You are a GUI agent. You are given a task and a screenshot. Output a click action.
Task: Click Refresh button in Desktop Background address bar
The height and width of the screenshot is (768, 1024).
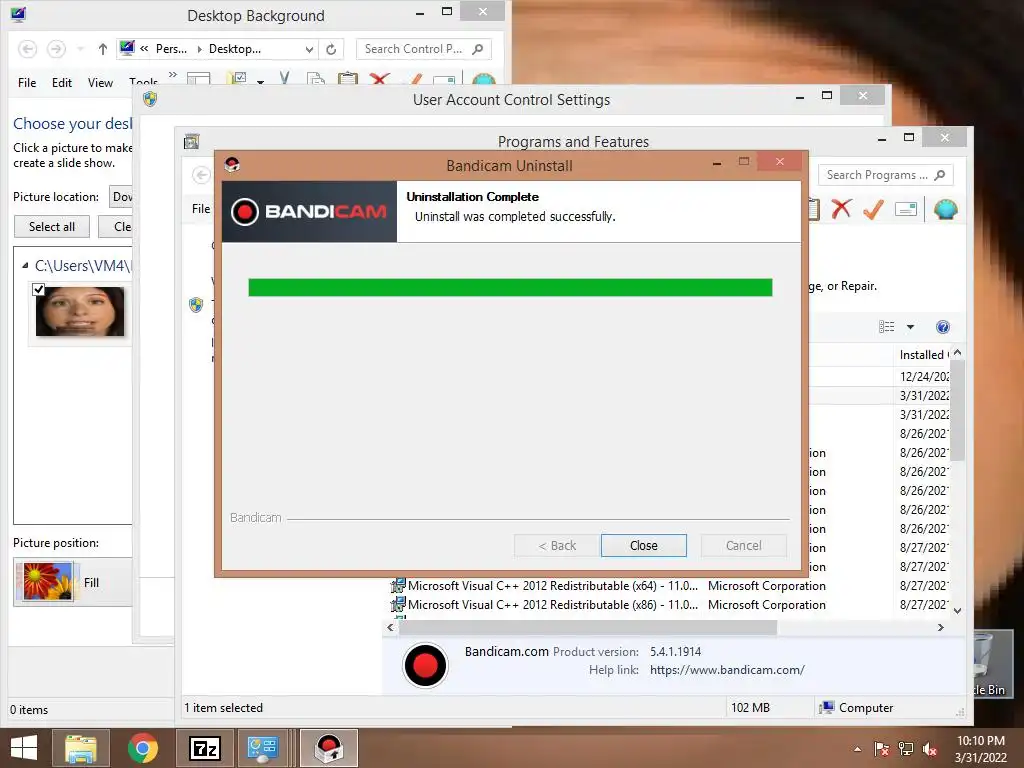331,49
